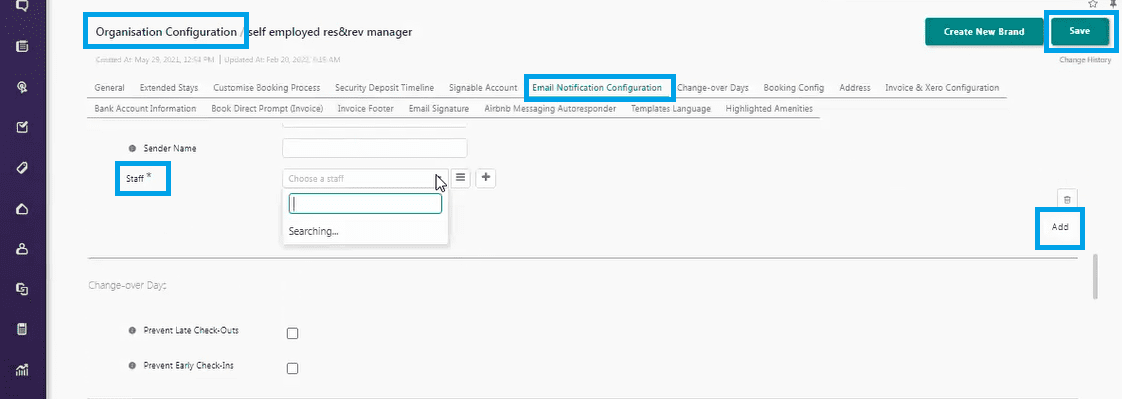The height and width of the screenshot is (399, 1122).
Task: Click Organisation Configuration breadcrumb link
Action: [166, 31]
